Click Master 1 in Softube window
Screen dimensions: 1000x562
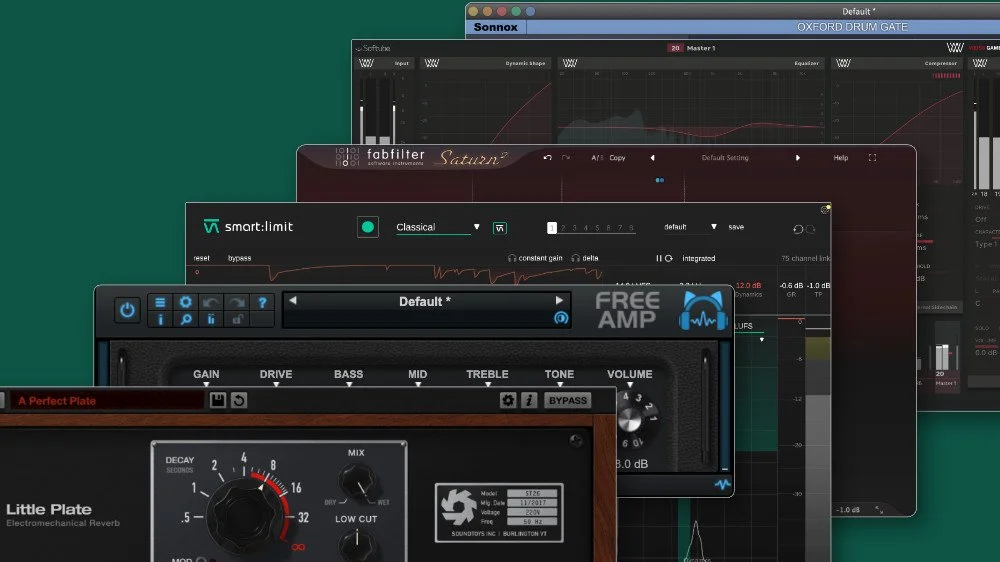(701, 48)
